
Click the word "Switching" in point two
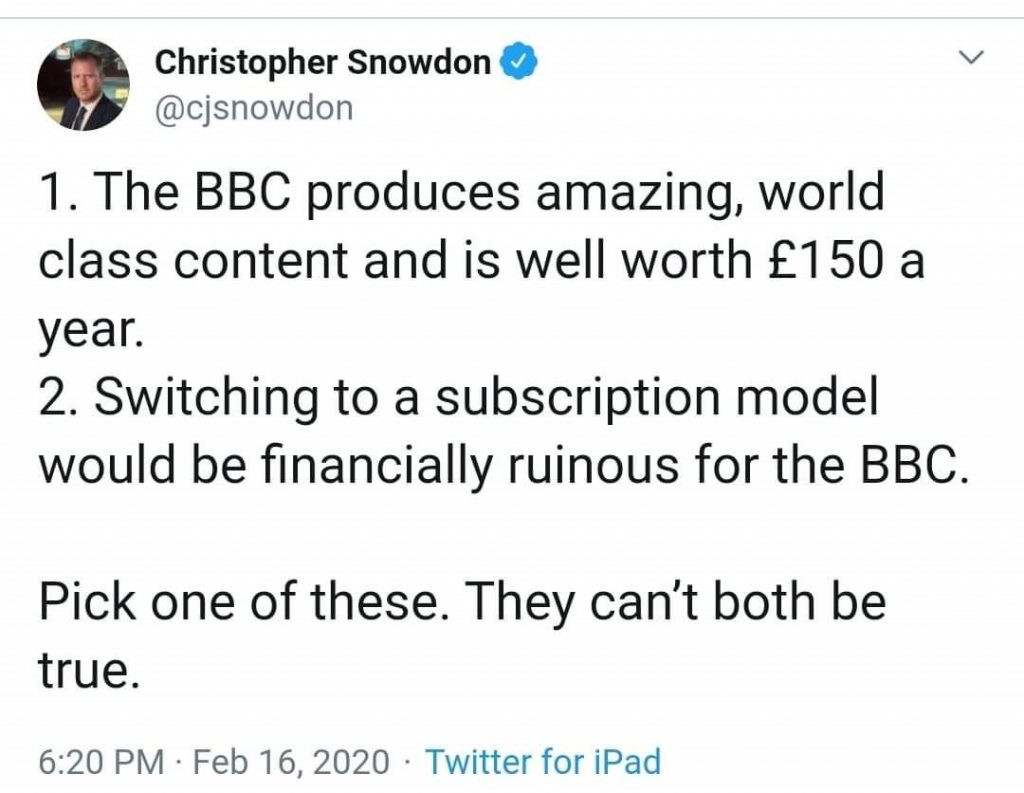click(206, 398)
